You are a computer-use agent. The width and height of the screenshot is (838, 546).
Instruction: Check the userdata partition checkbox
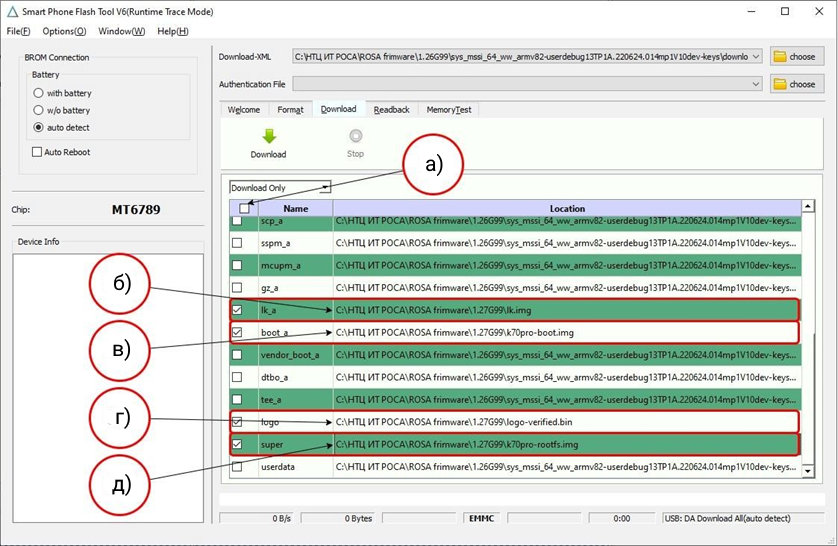click(238, 466)
